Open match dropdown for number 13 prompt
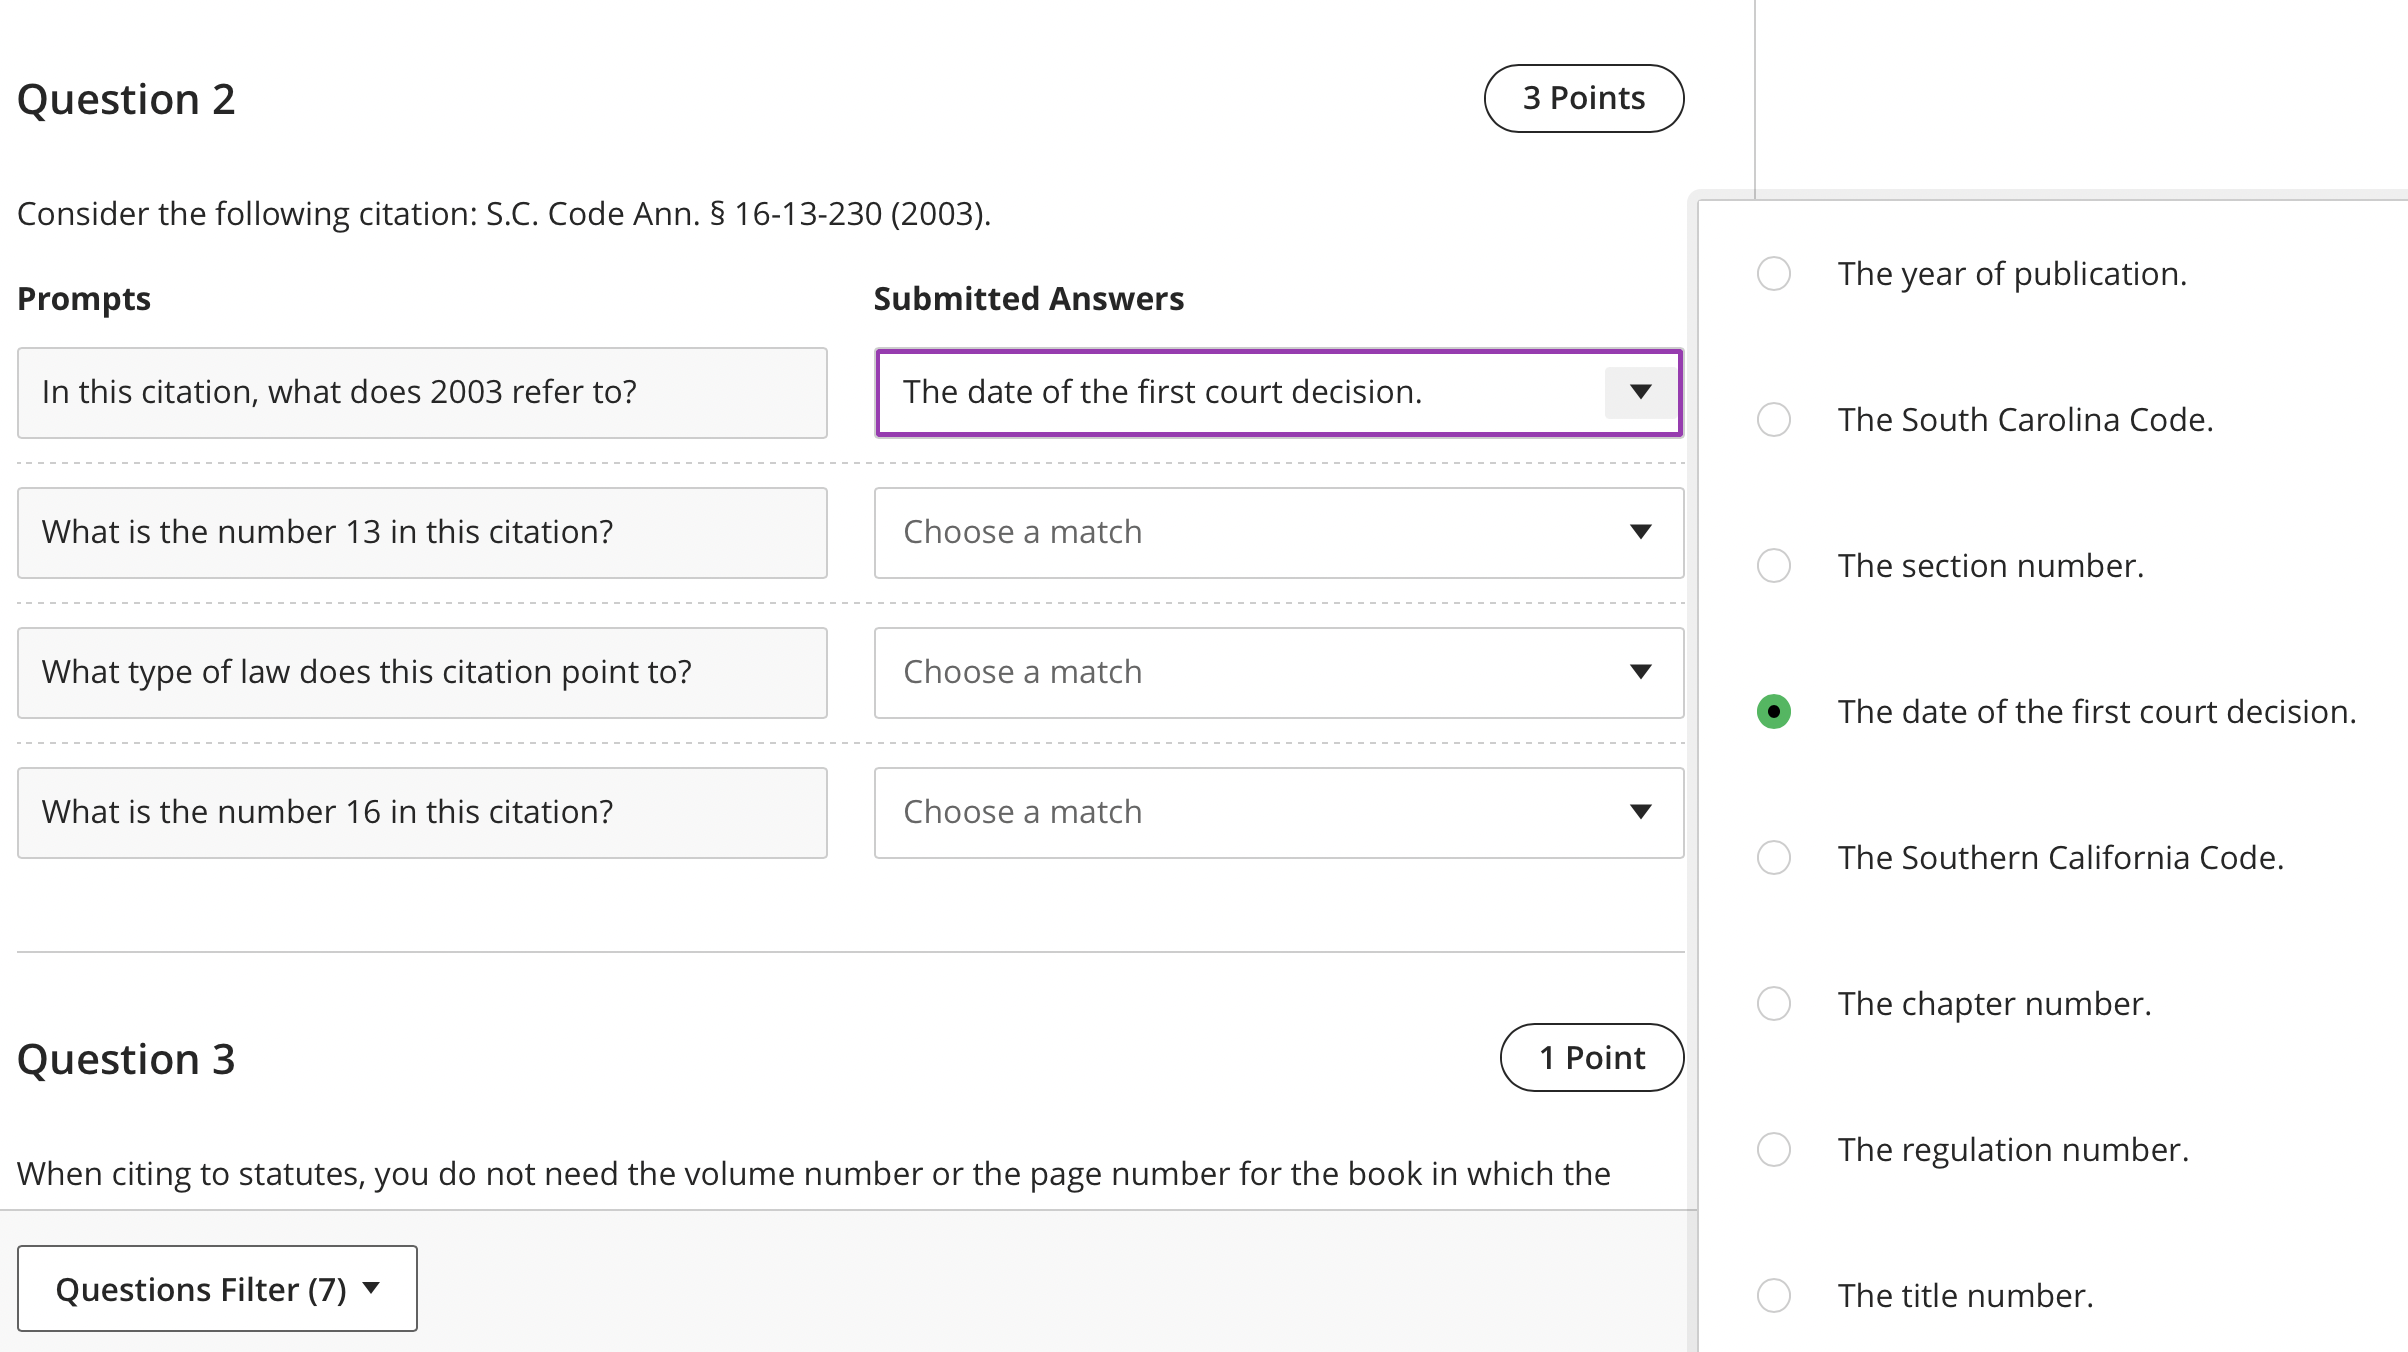2408x1352 pixels. click(x=1278, y=533)
